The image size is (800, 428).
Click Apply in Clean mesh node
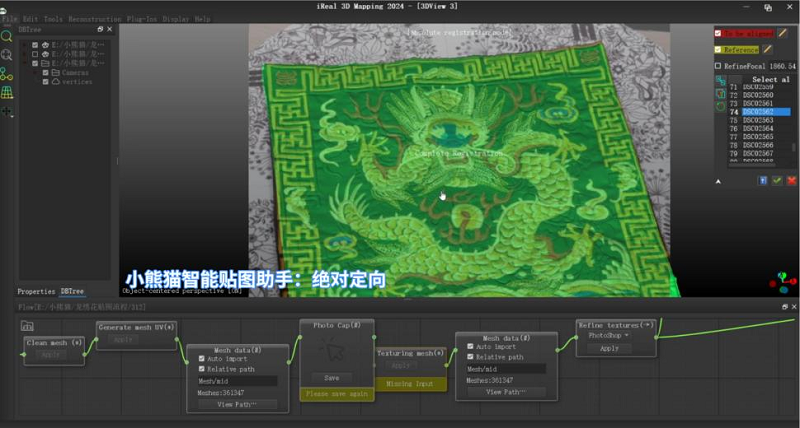click(51, 355)
